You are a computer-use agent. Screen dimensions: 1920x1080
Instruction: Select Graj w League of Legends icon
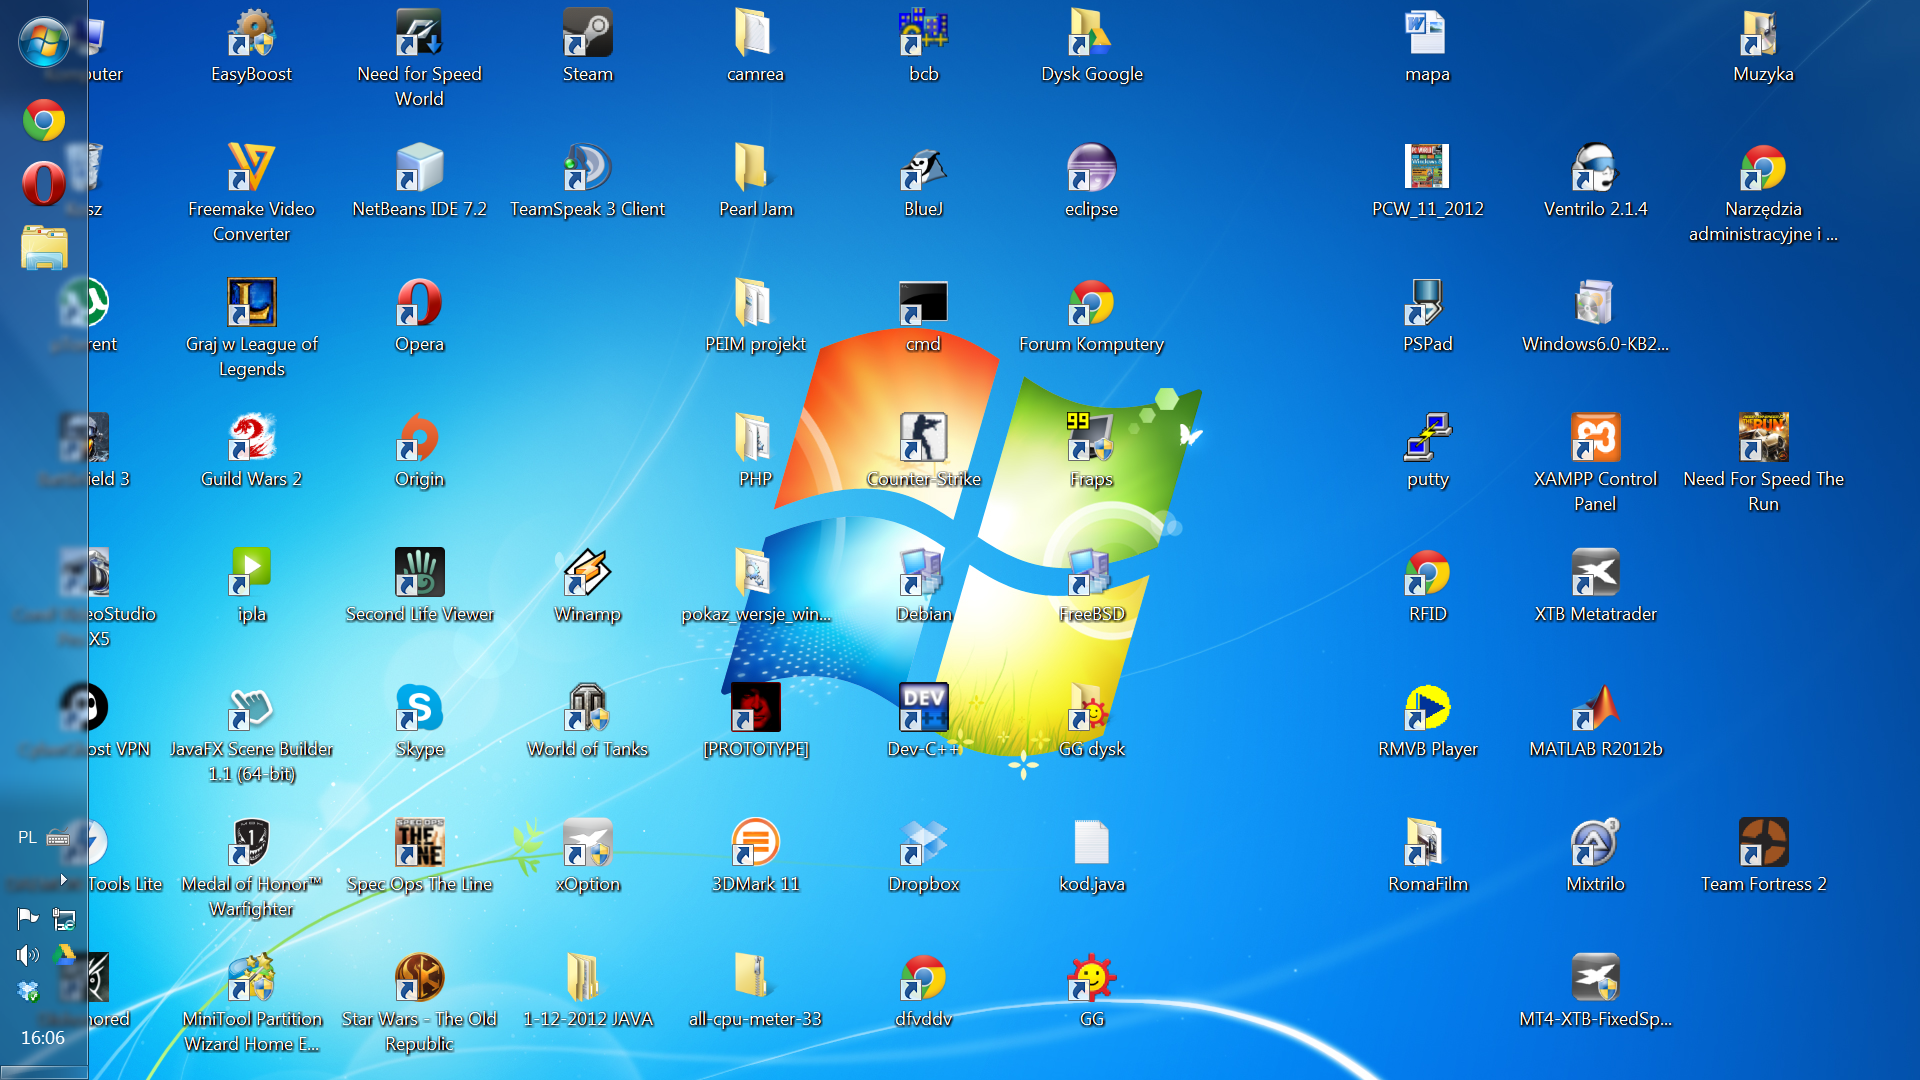251,328
